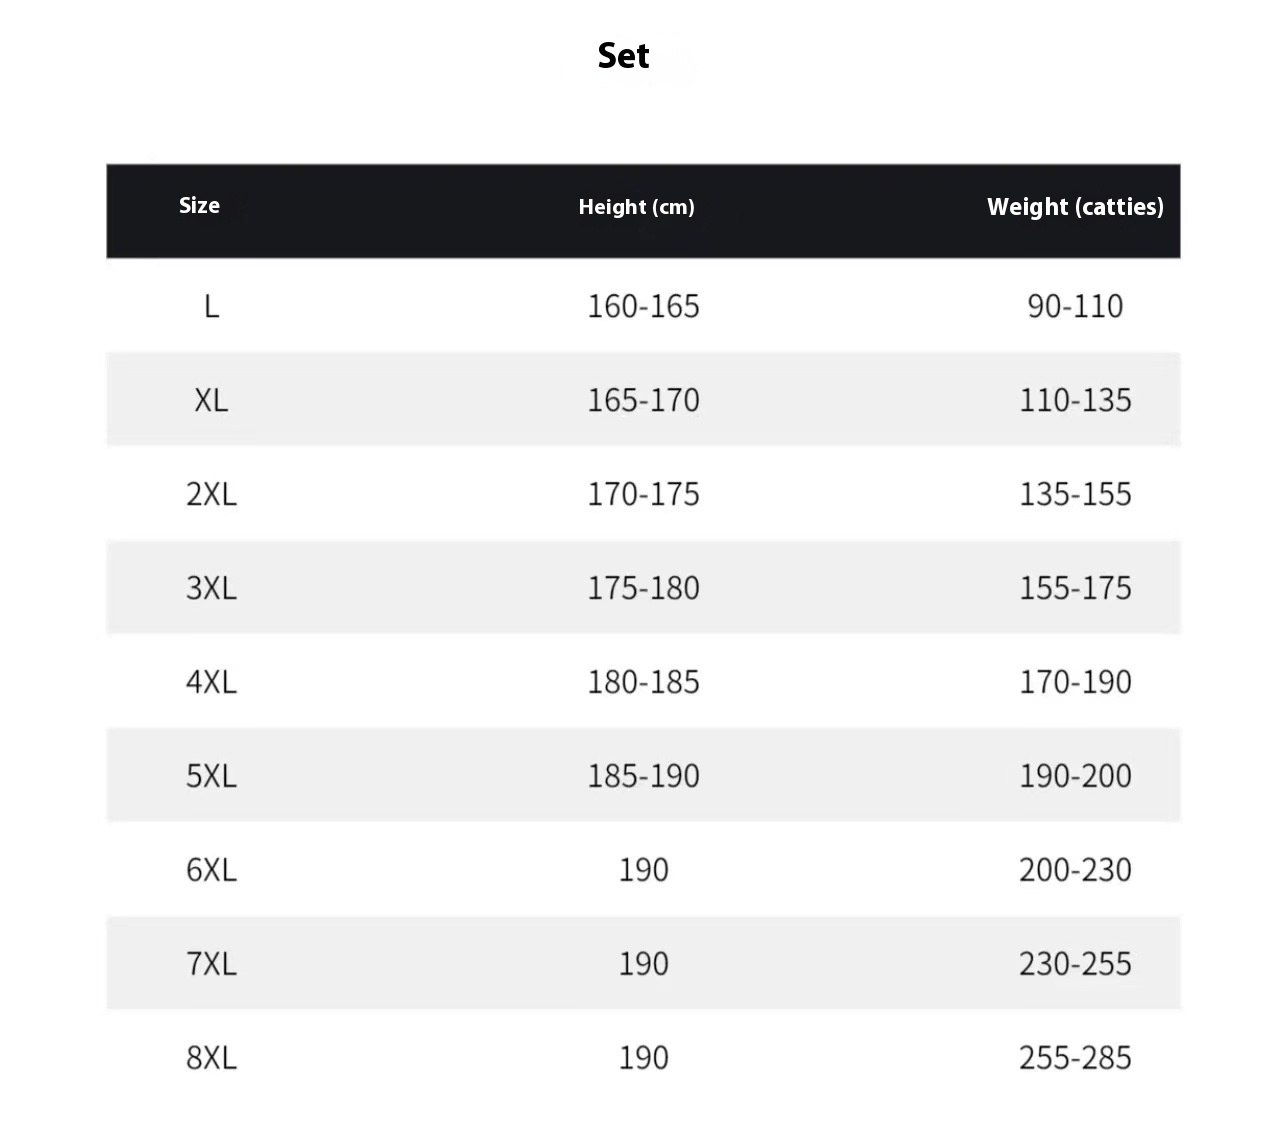Viewport: 1284px width, 1141px height.
Task: Click the 6XL size cell
Action: (x=211, y=870)
